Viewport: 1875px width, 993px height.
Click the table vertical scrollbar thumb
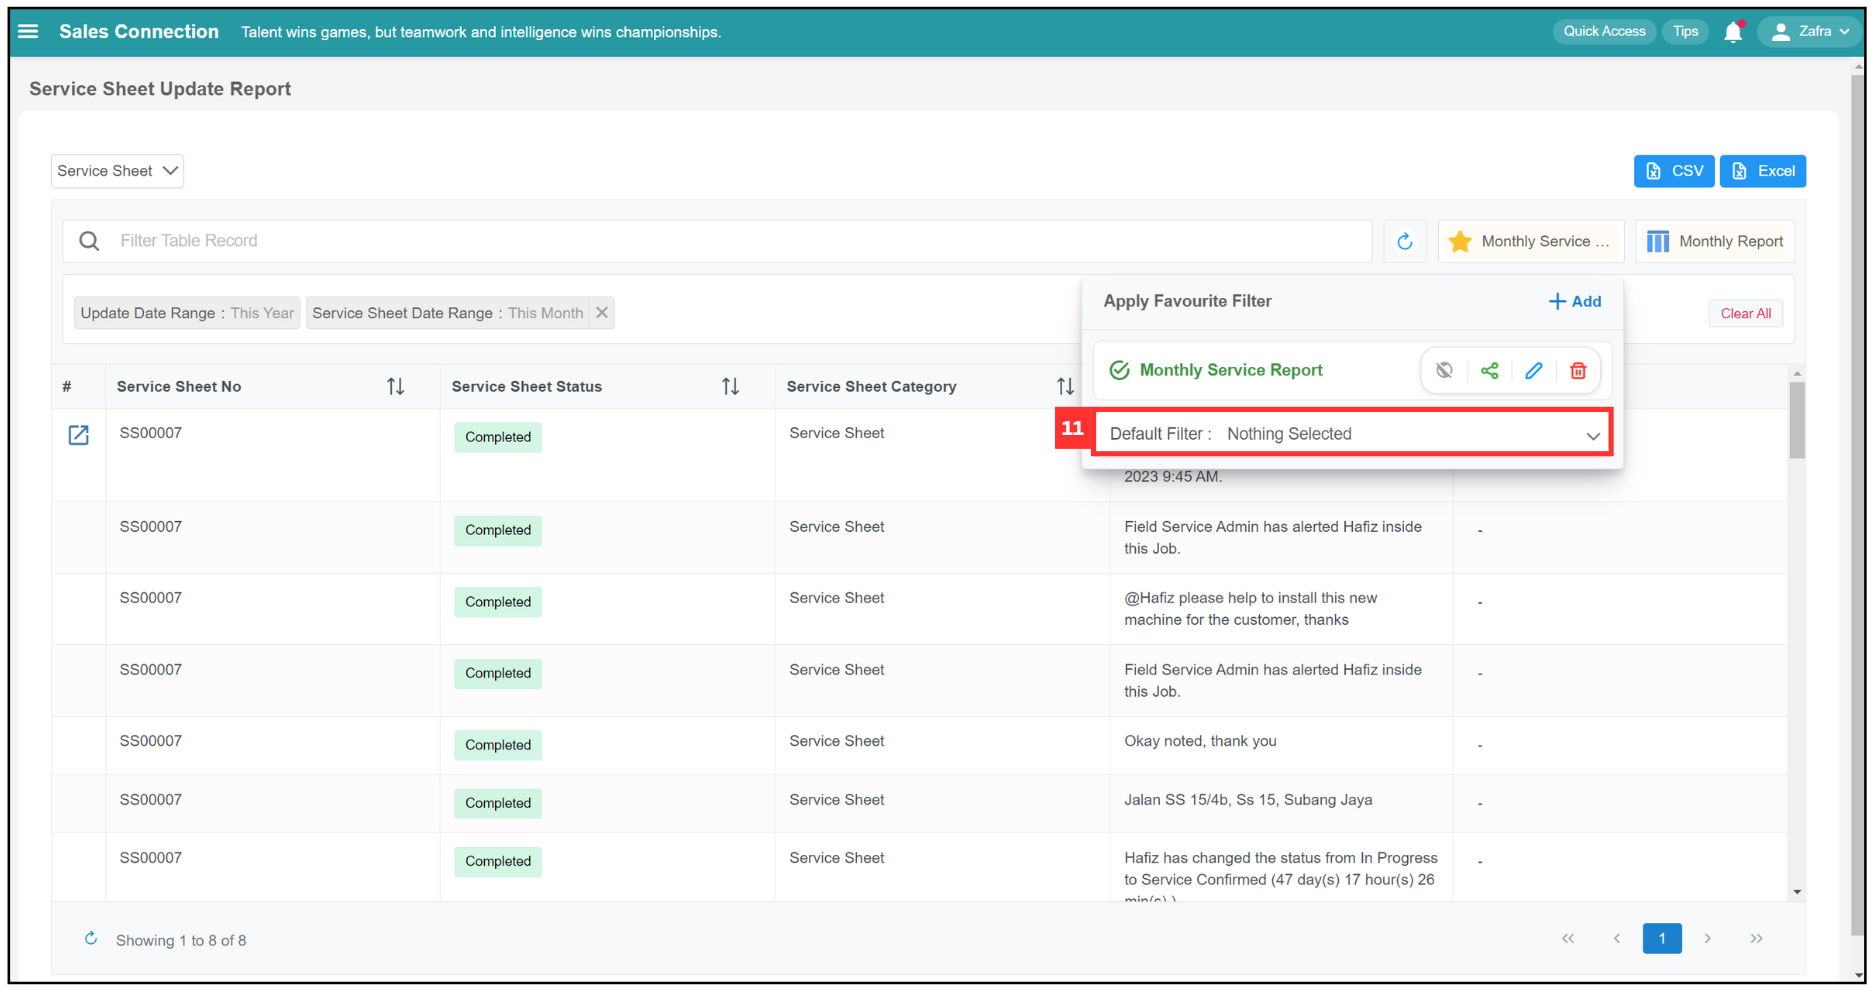[1797, 420]
